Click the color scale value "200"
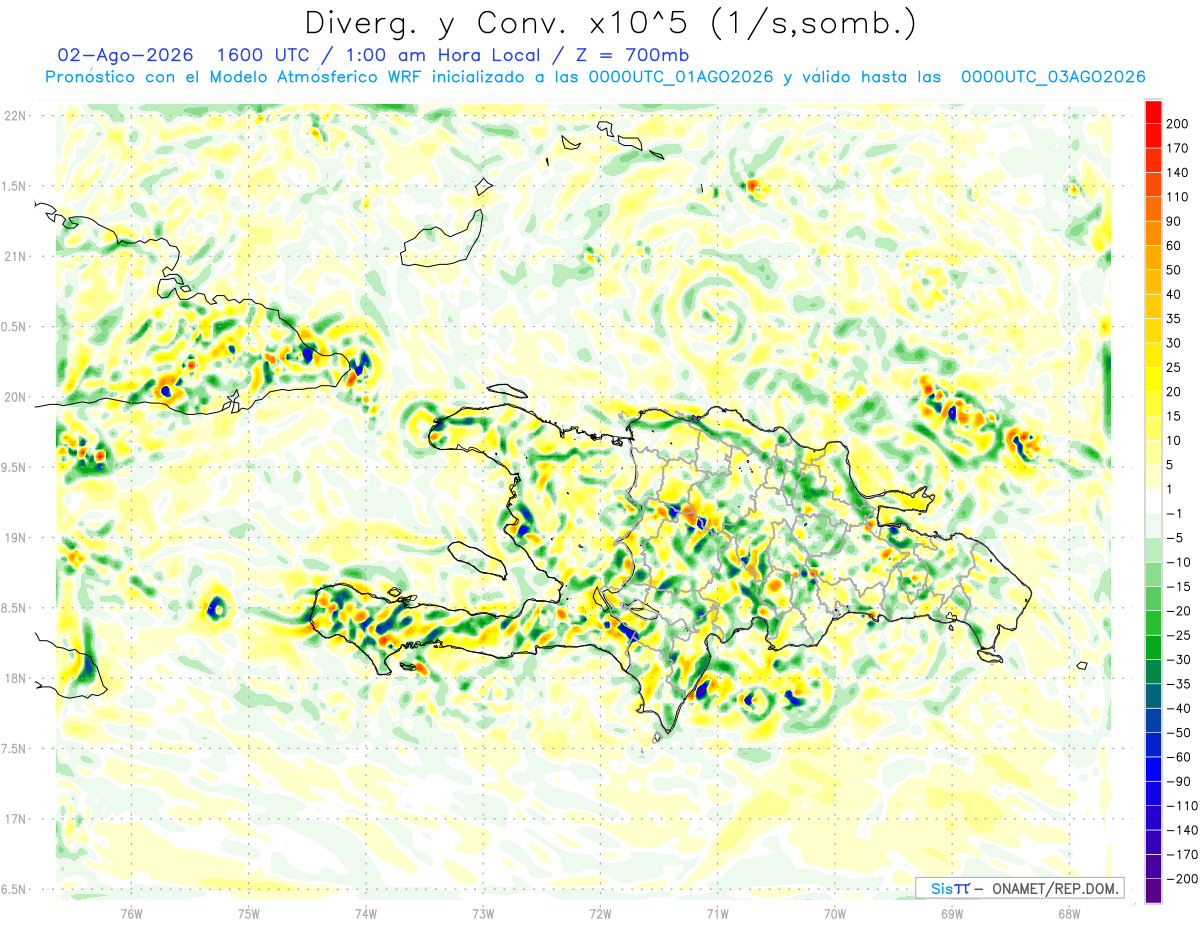Screen dimensions: 1200x927 (1178, 124)
